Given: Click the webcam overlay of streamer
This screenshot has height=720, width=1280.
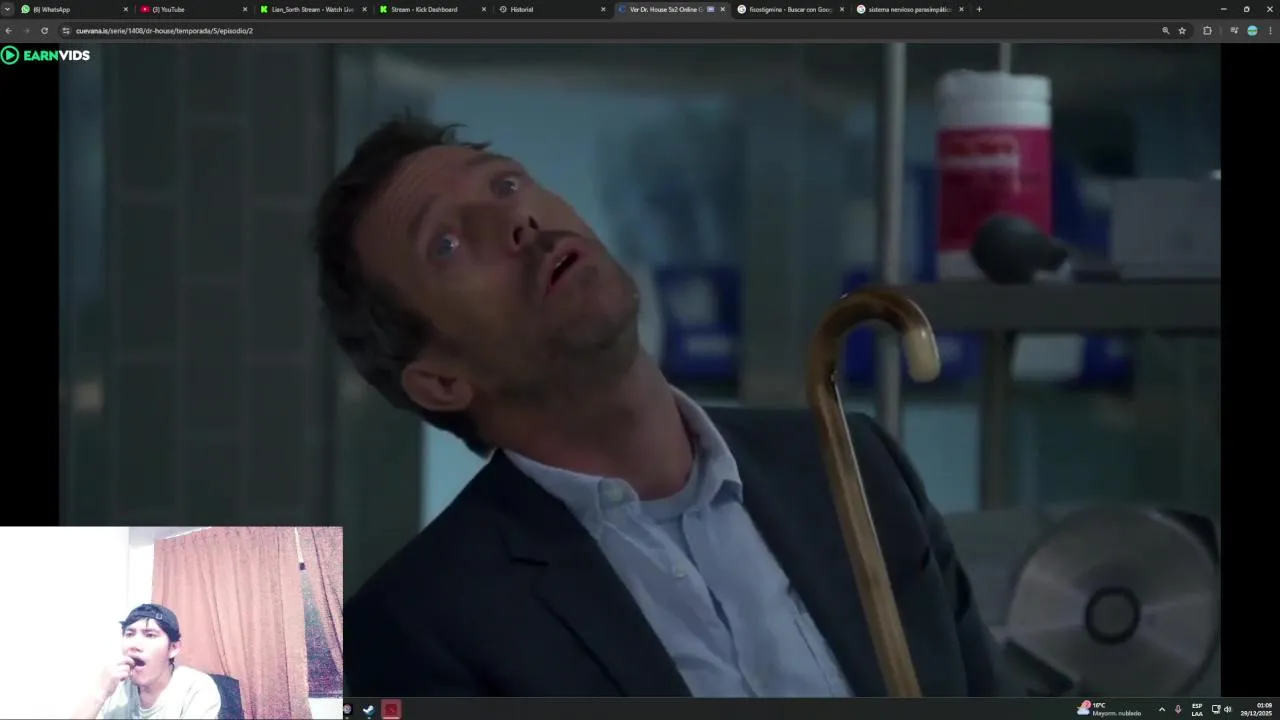Looking at the screenshot, I should (171, 623).
